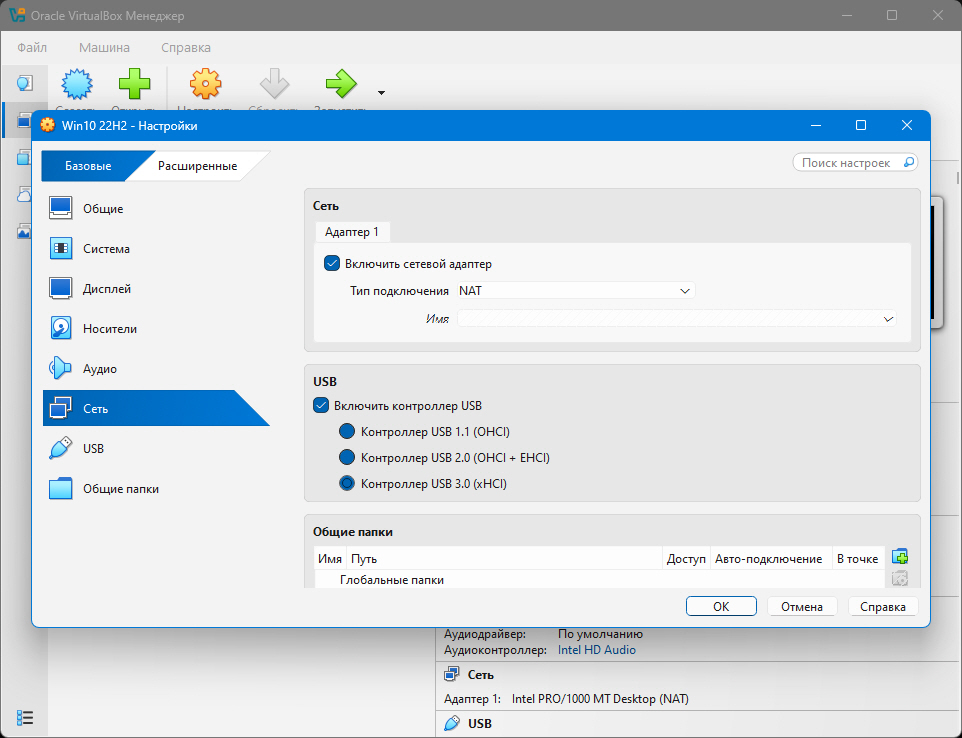The height and width of the screenshot is (738, 962).
Task: Open the Тип подключения NAT dropdown
Action: click(x=575, y=291)
